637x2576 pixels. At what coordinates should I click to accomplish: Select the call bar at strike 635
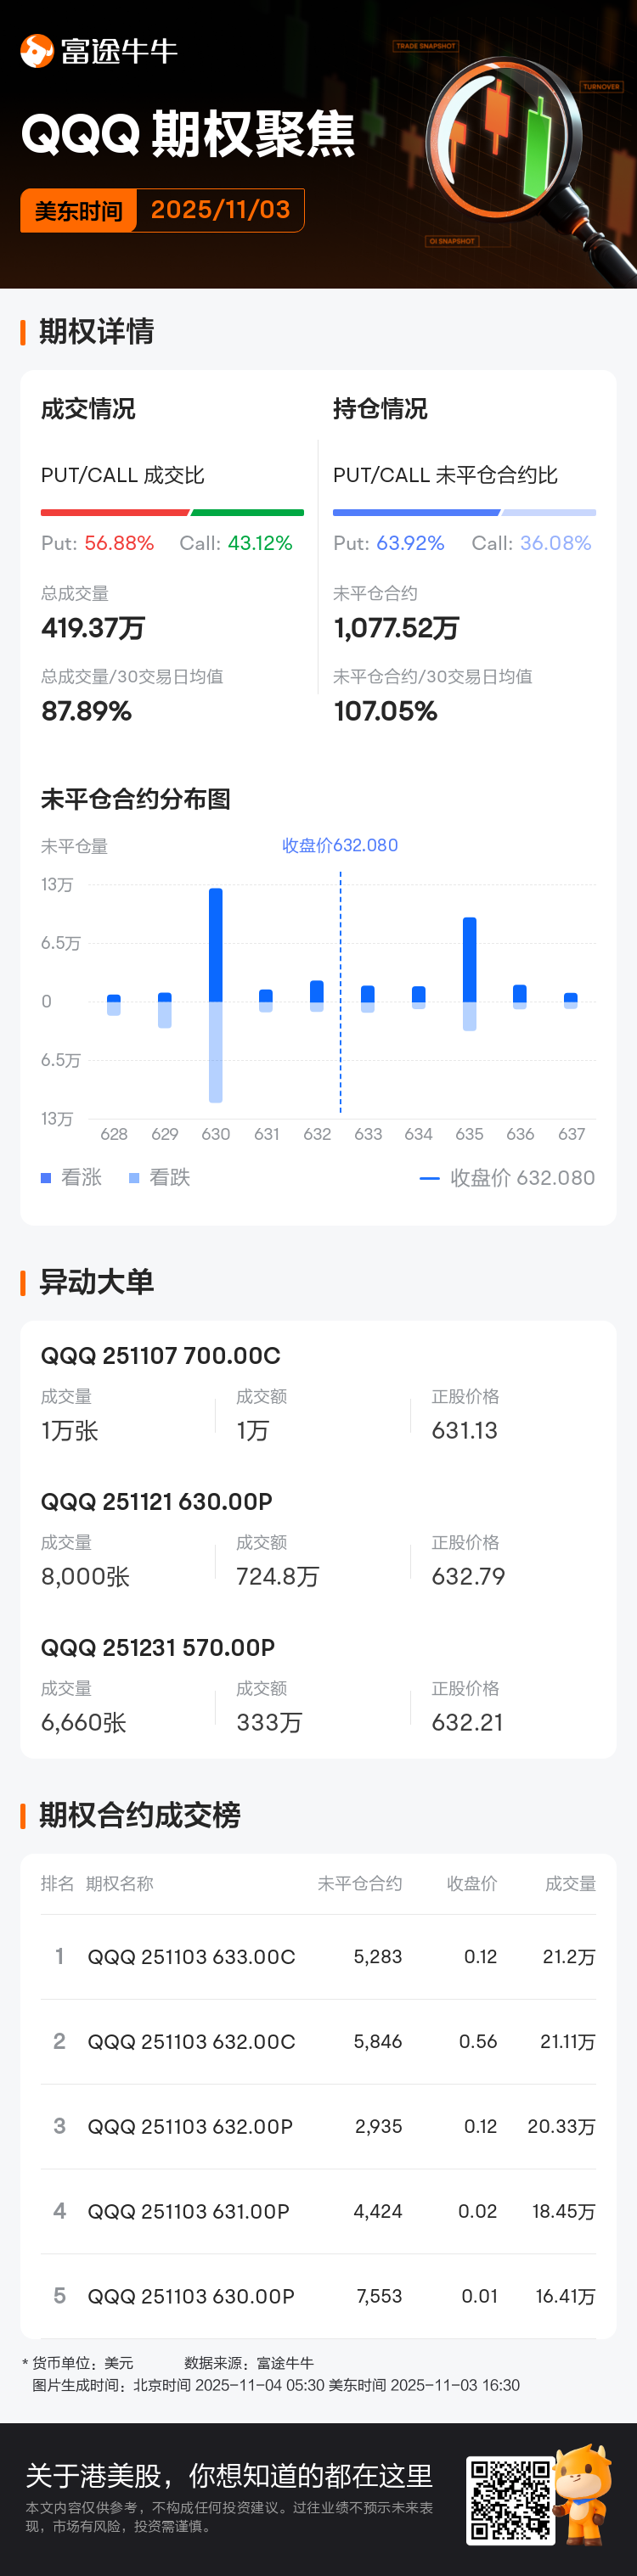point(469,958)
